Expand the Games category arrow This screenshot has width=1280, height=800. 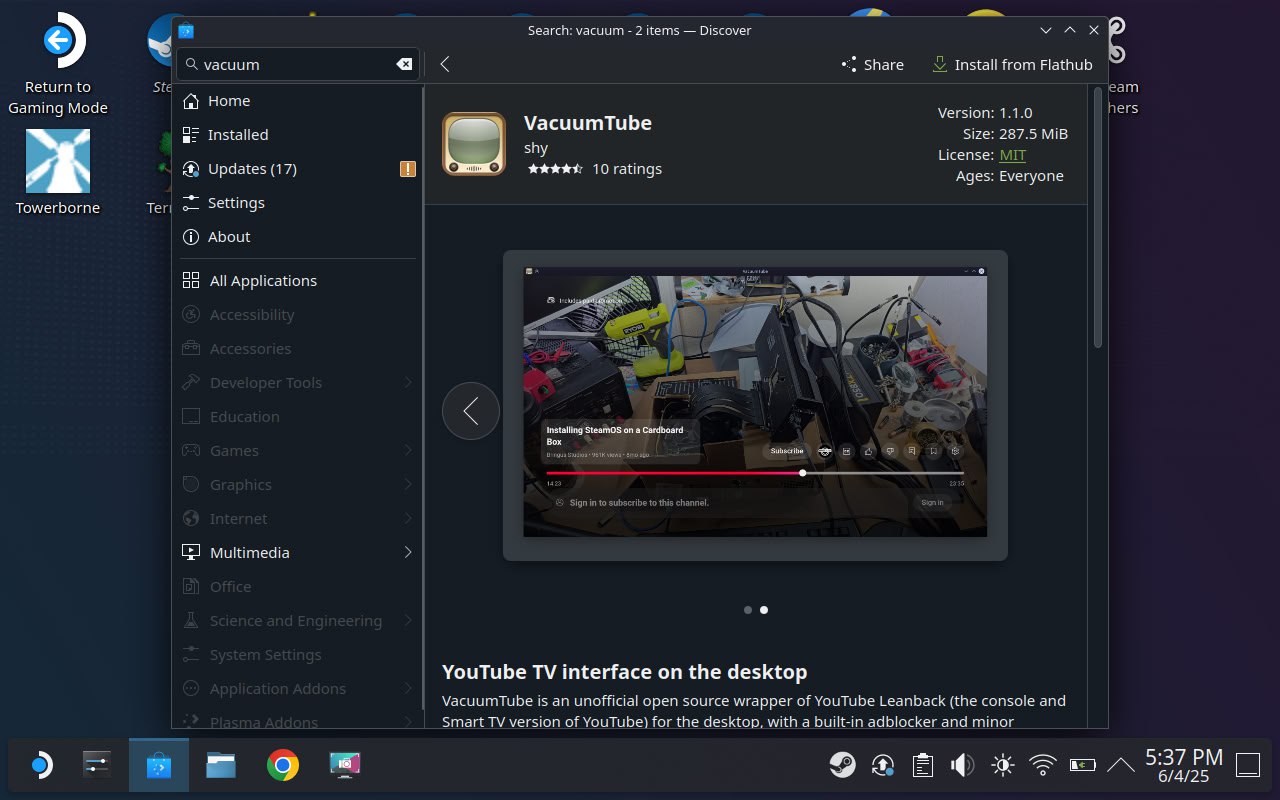coord(408,451)
